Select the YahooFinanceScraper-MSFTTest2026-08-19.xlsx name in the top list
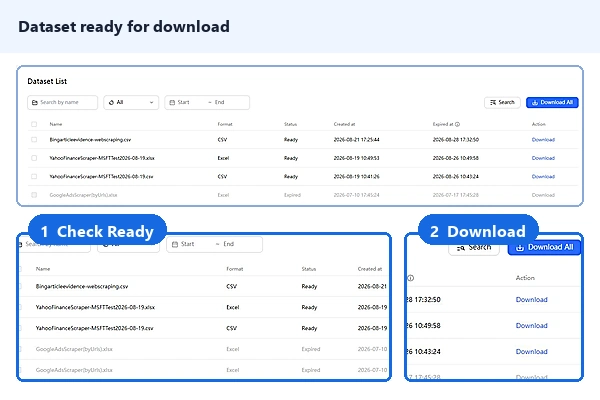 (102, 158)
